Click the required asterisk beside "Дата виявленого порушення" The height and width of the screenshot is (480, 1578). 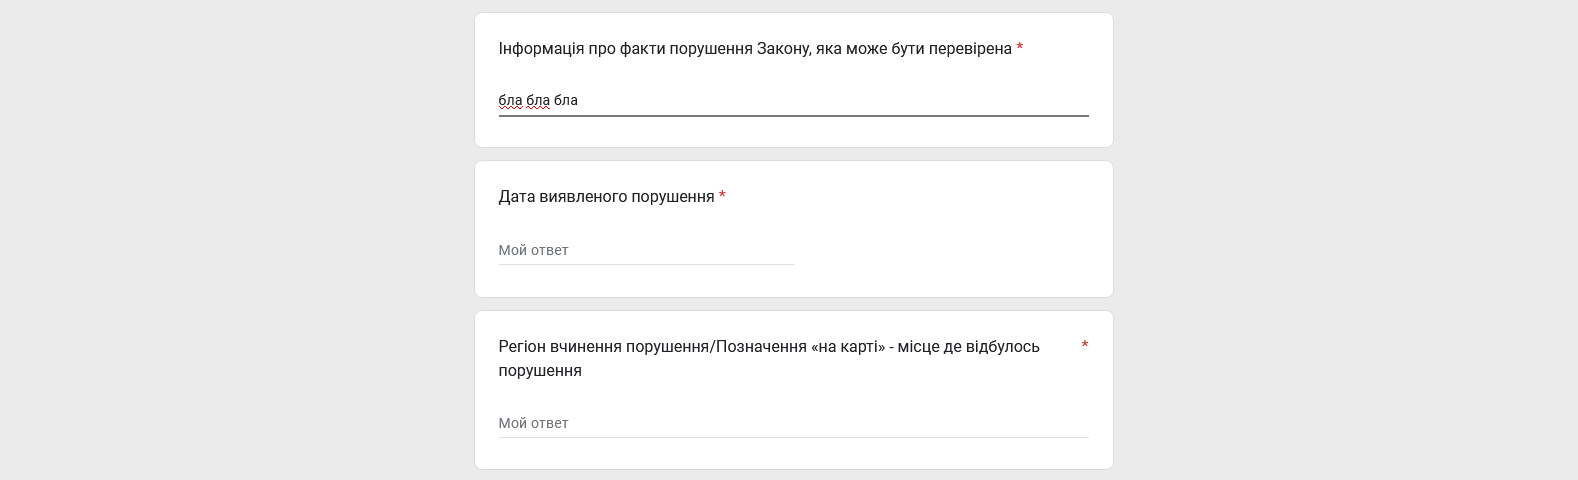tap(722, 196)
